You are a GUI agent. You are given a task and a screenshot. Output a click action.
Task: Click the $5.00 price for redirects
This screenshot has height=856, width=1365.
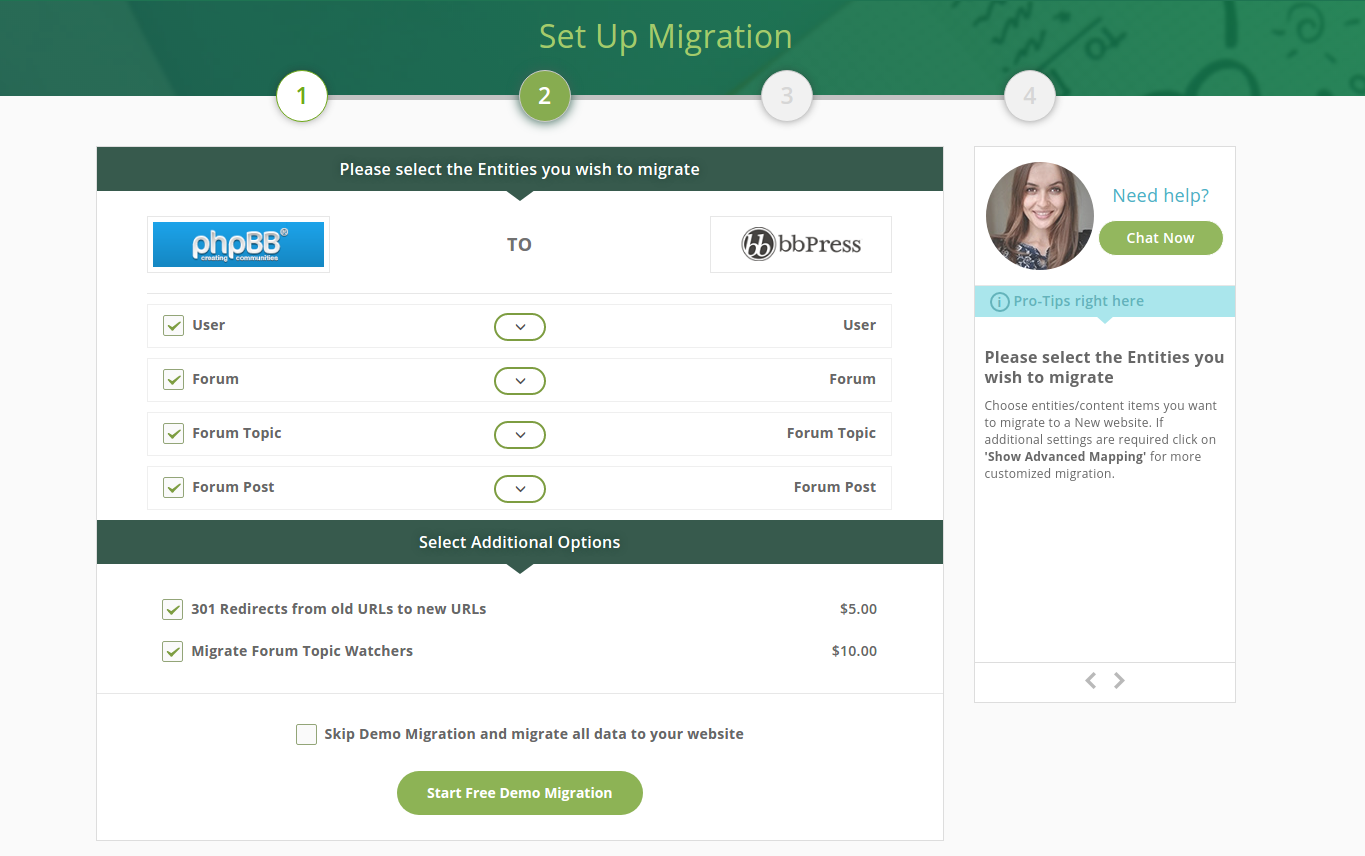(858, 609)
